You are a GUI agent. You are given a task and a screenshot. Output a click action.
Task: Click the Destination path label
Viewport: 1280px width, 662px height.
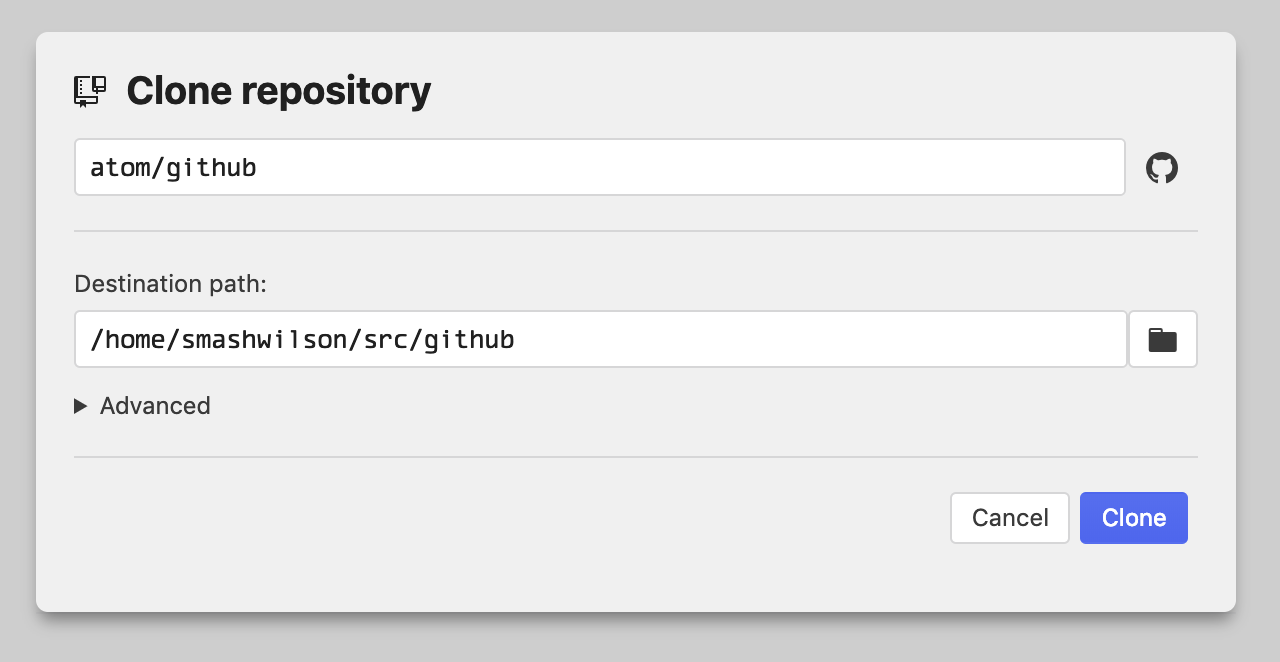[170, 284]
